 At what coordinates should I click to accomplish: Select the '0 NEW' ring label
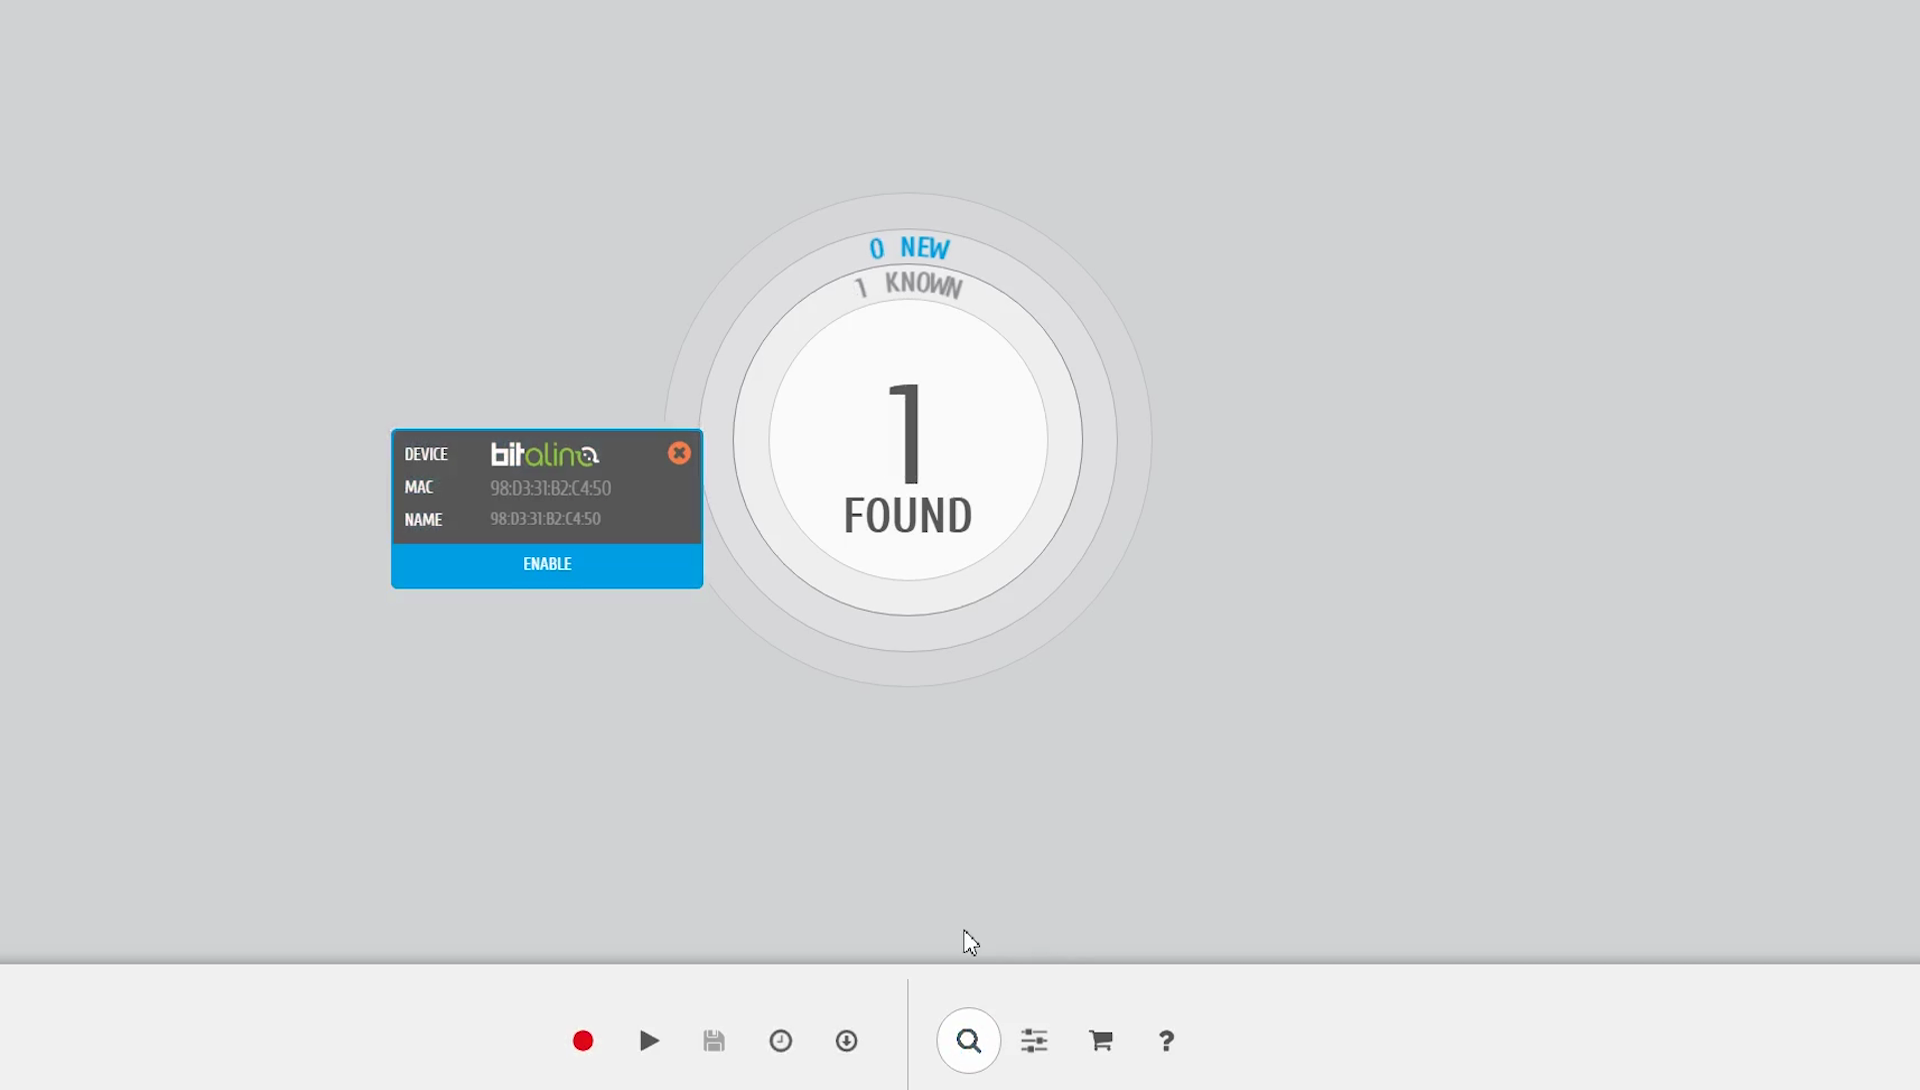pos(909,248)
